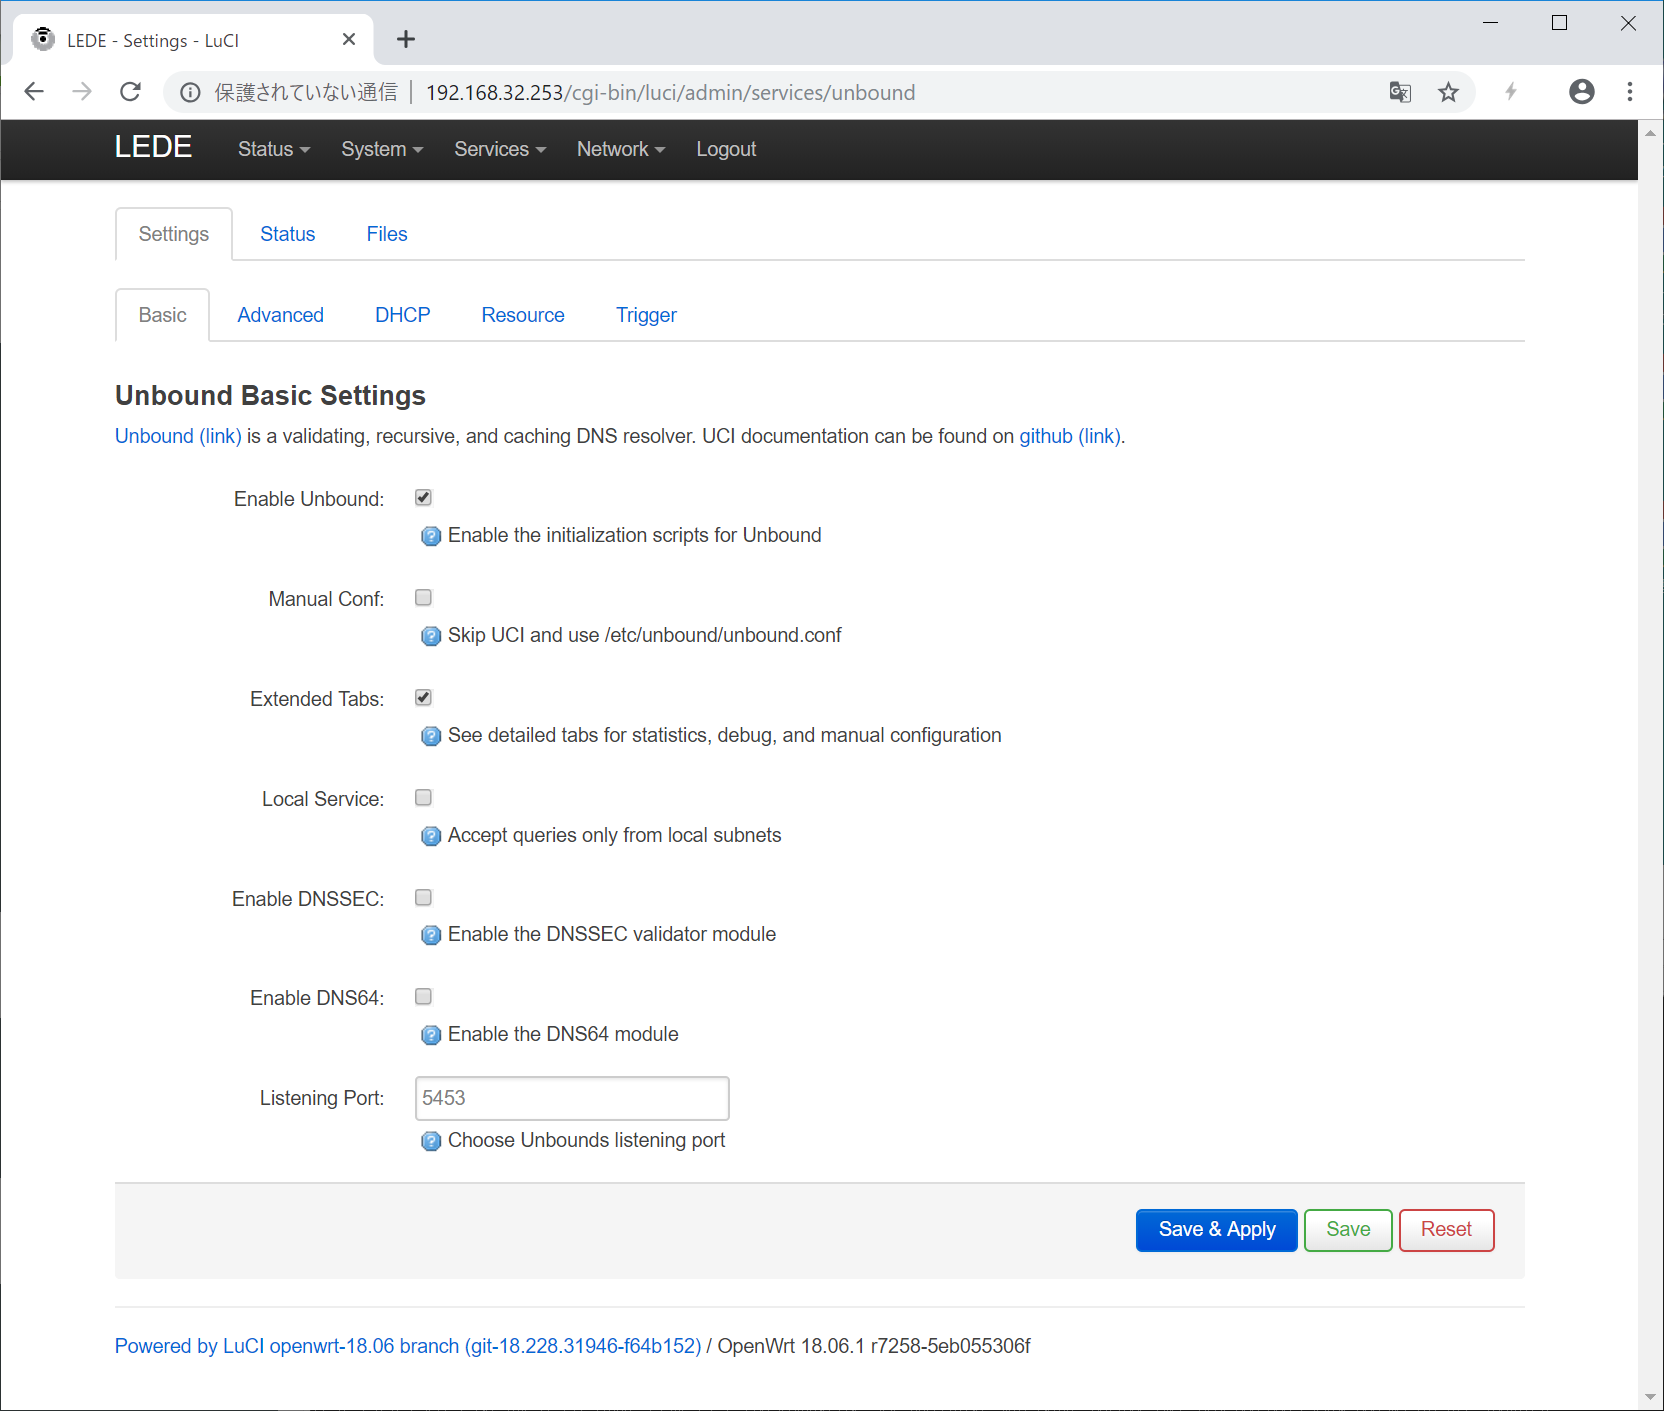Select the Settings top-level tab
Viewport: 1664px width, 1411px height.
click(174, 234)
